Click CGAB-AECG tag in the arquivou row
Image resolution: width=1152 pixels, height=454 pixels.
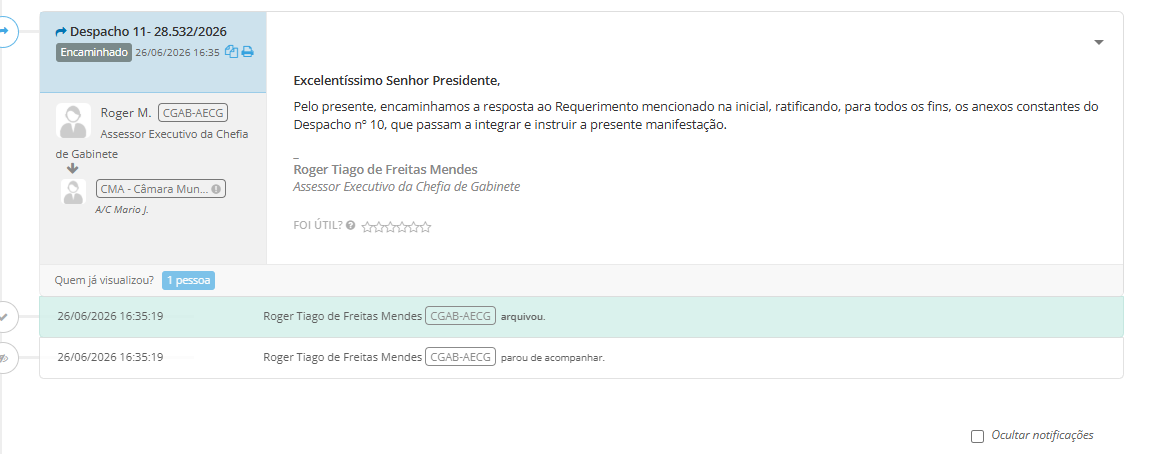(x=461, y=316)
